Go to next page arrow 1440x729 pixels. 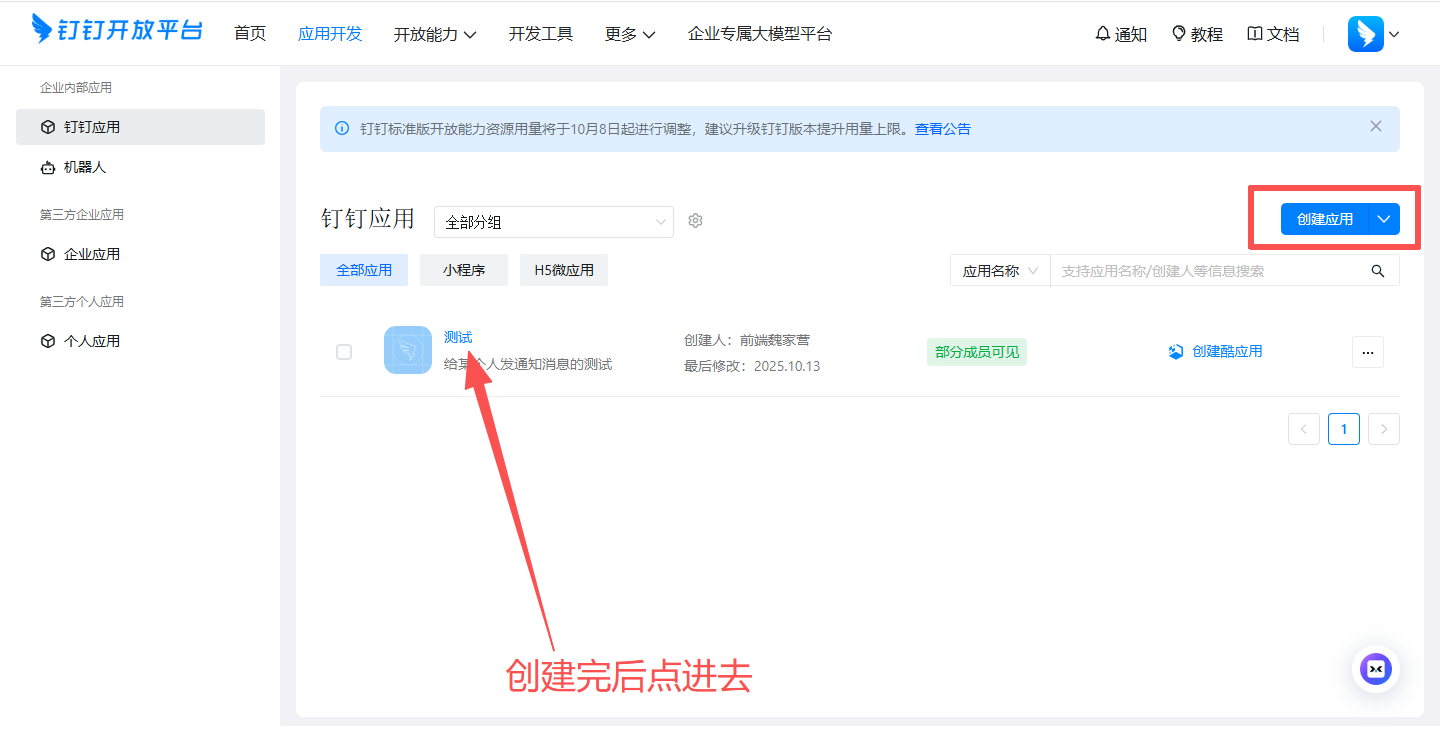coord(1384,429)
